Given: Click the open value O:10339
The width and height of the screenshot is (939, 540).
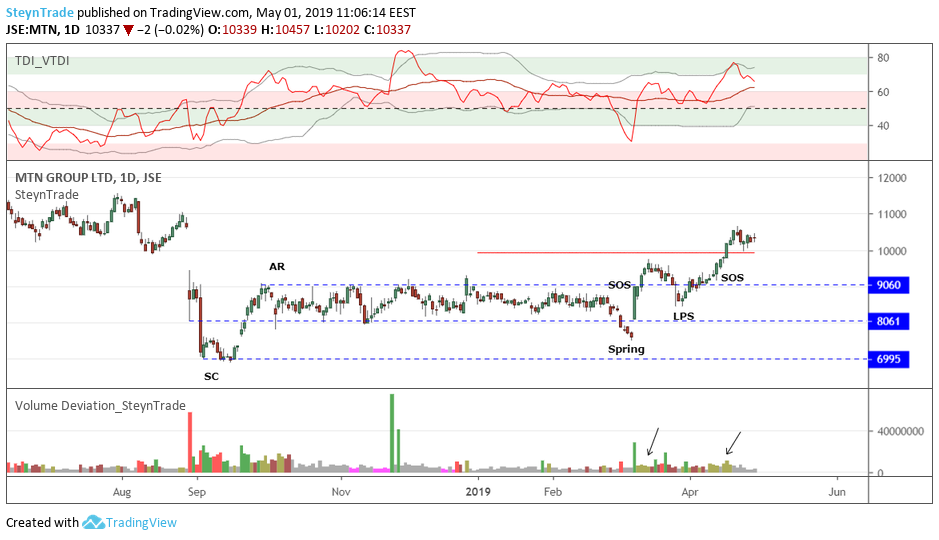Looking at the screenshot, I should (232, 30).
